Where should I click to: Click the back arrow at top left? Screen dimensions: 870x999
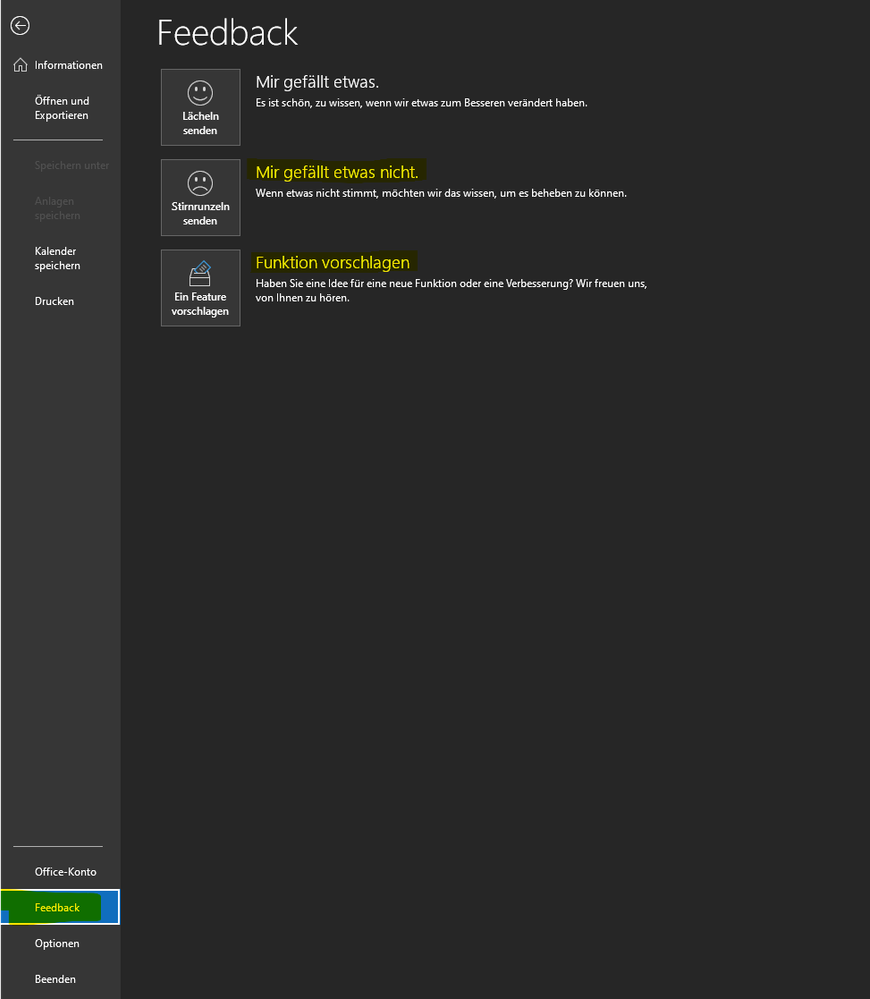pyautogui.click(x=19, y=25)
